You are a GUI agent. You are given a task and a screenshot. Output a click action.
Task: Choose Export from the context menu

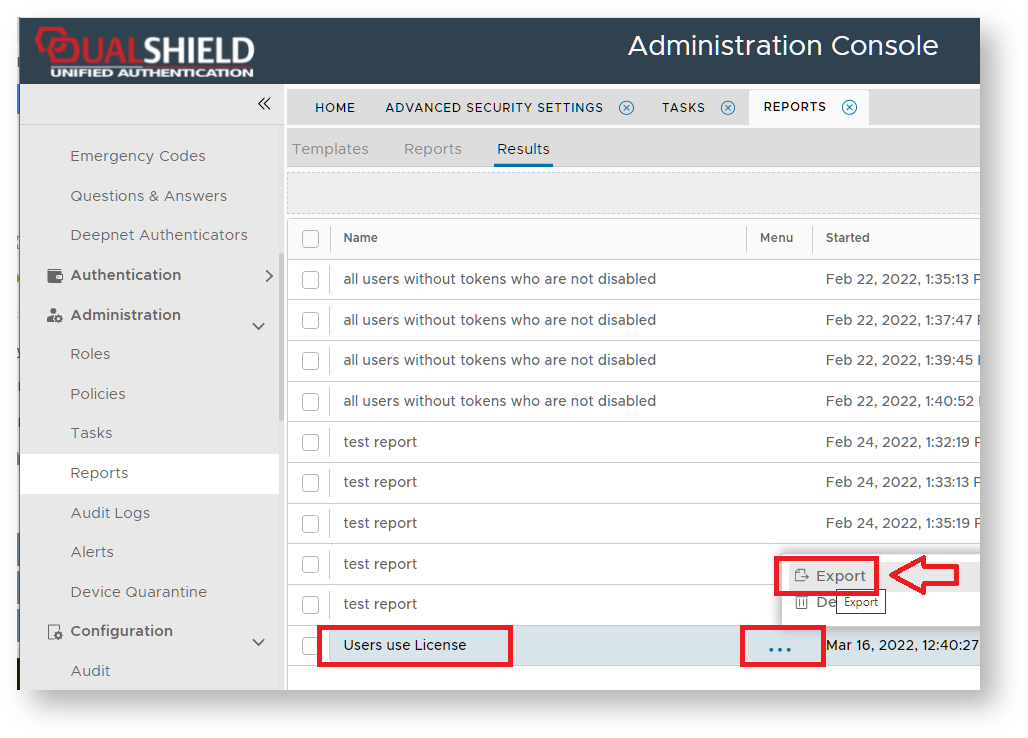pos(829,576)
